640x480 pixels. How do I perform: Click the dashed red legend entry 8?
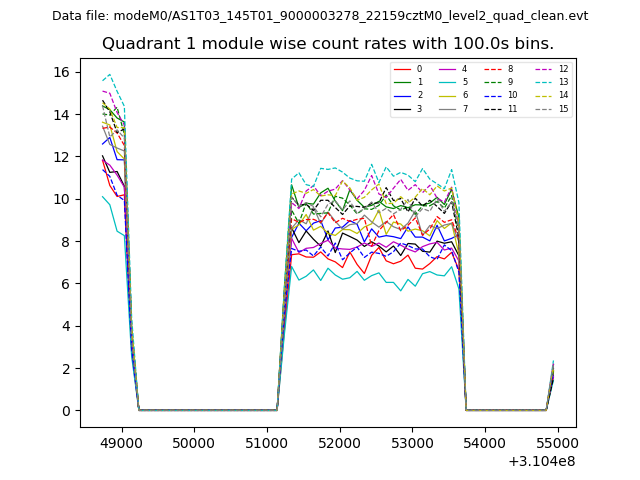pyautogui.click(x=502, y=69)
